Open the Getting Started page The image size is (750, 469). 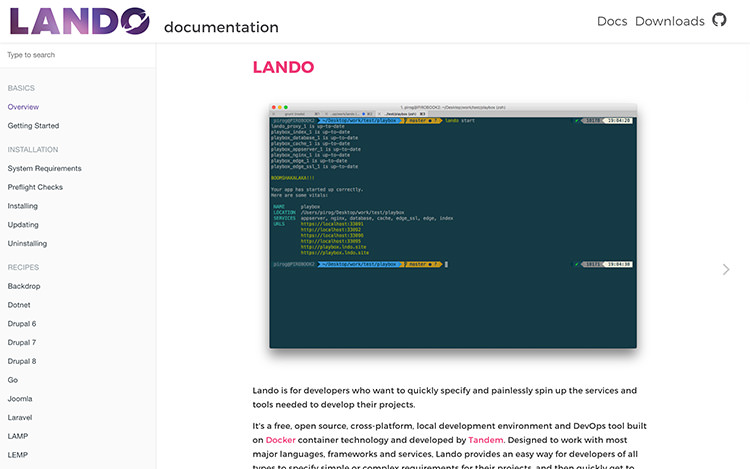33,126
